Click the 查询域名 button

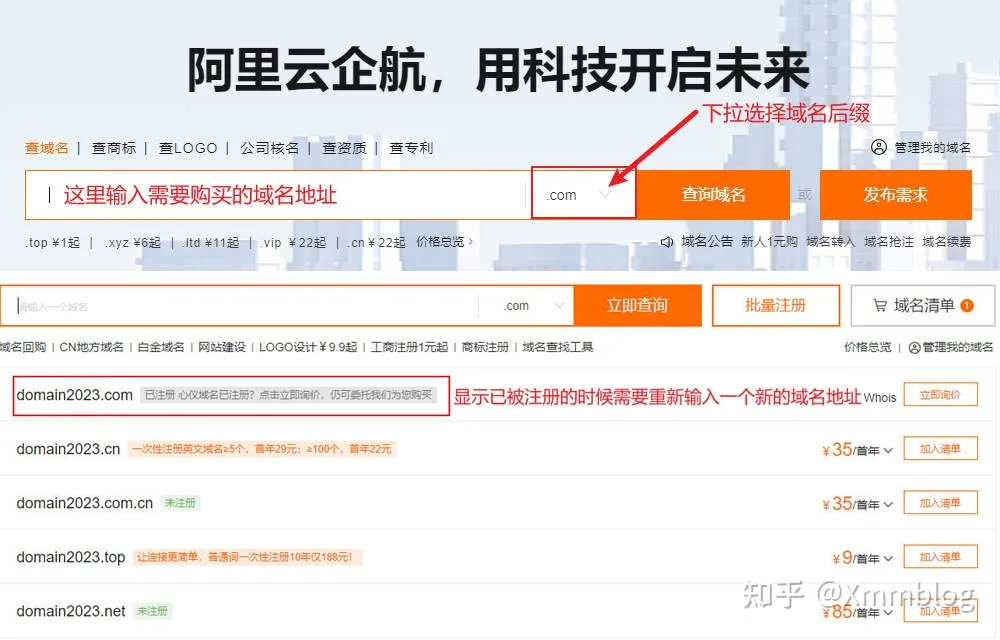pos(713,194)
